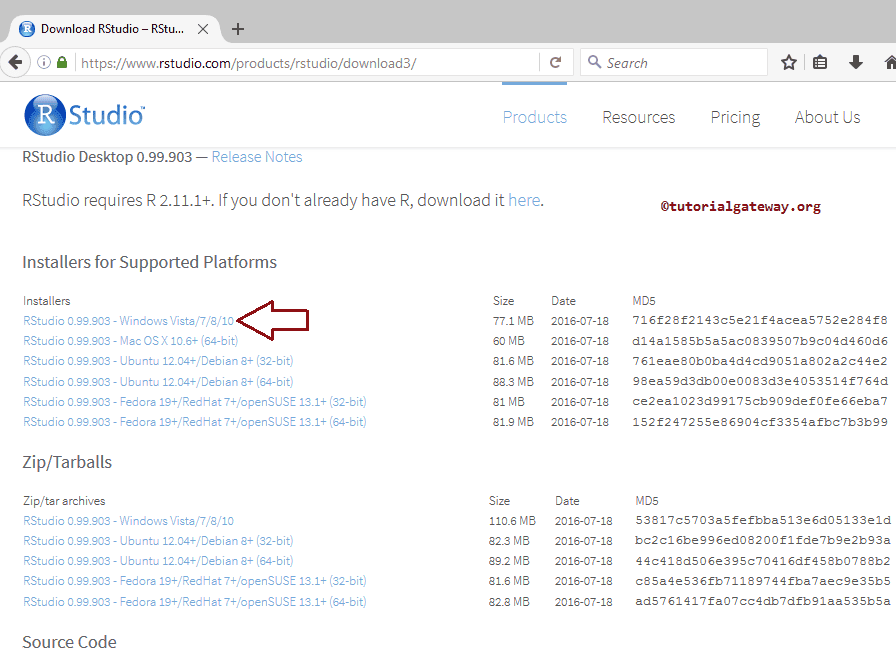896x664 pixels.
Task: Open the Products menu
Action: point(534,117)
